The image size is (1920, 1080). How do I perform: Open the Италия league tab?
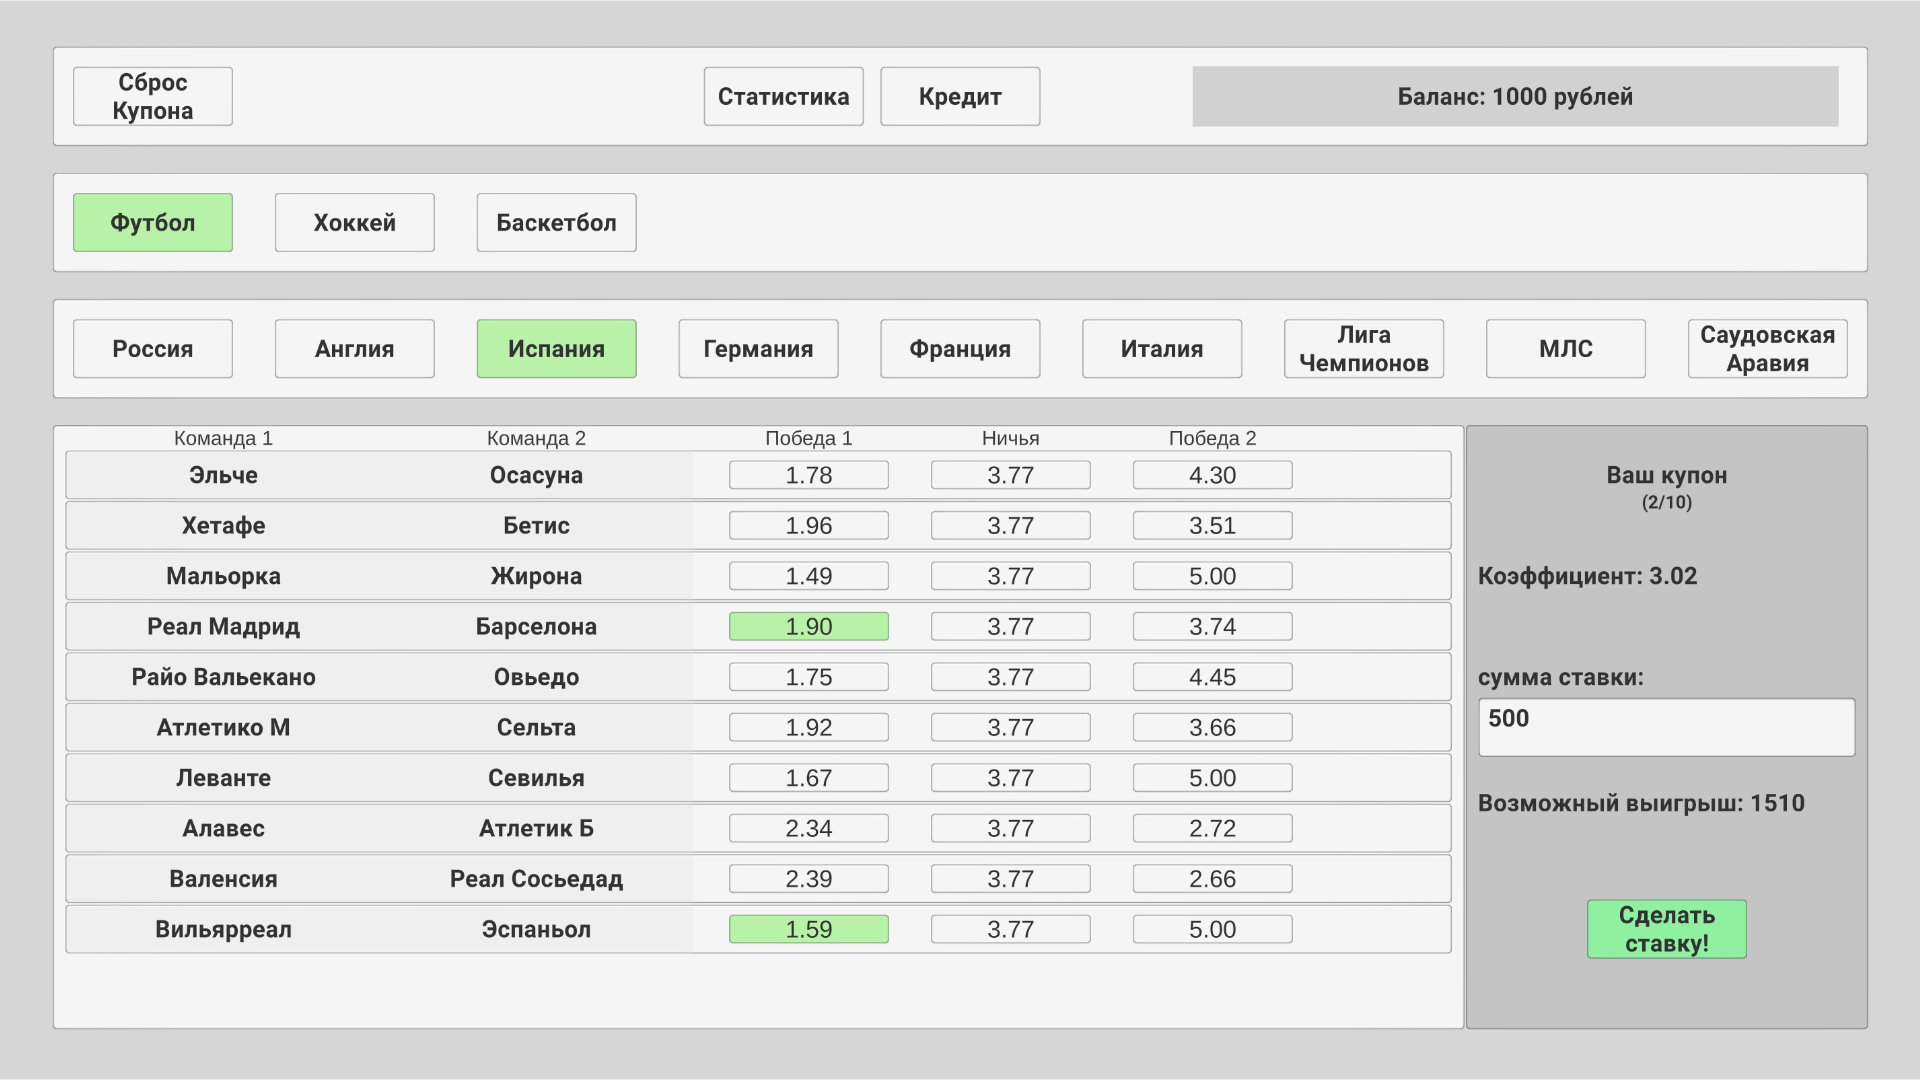(1161, 348)
